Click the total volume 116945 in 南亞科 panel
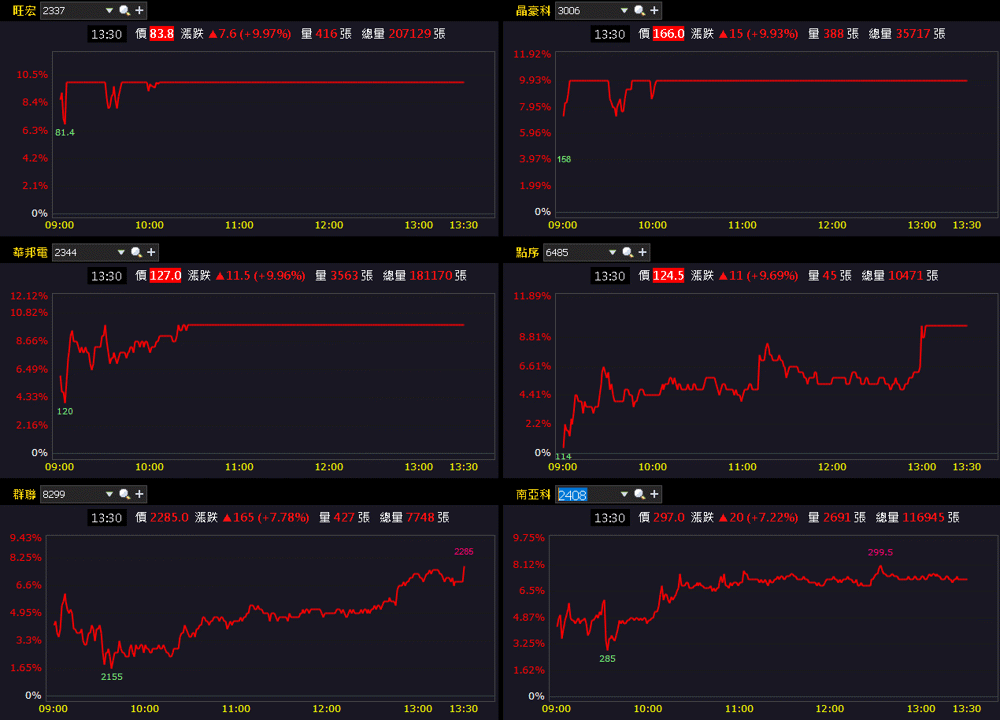Viewport: 1000px width, 720px height. pos(924,517)
